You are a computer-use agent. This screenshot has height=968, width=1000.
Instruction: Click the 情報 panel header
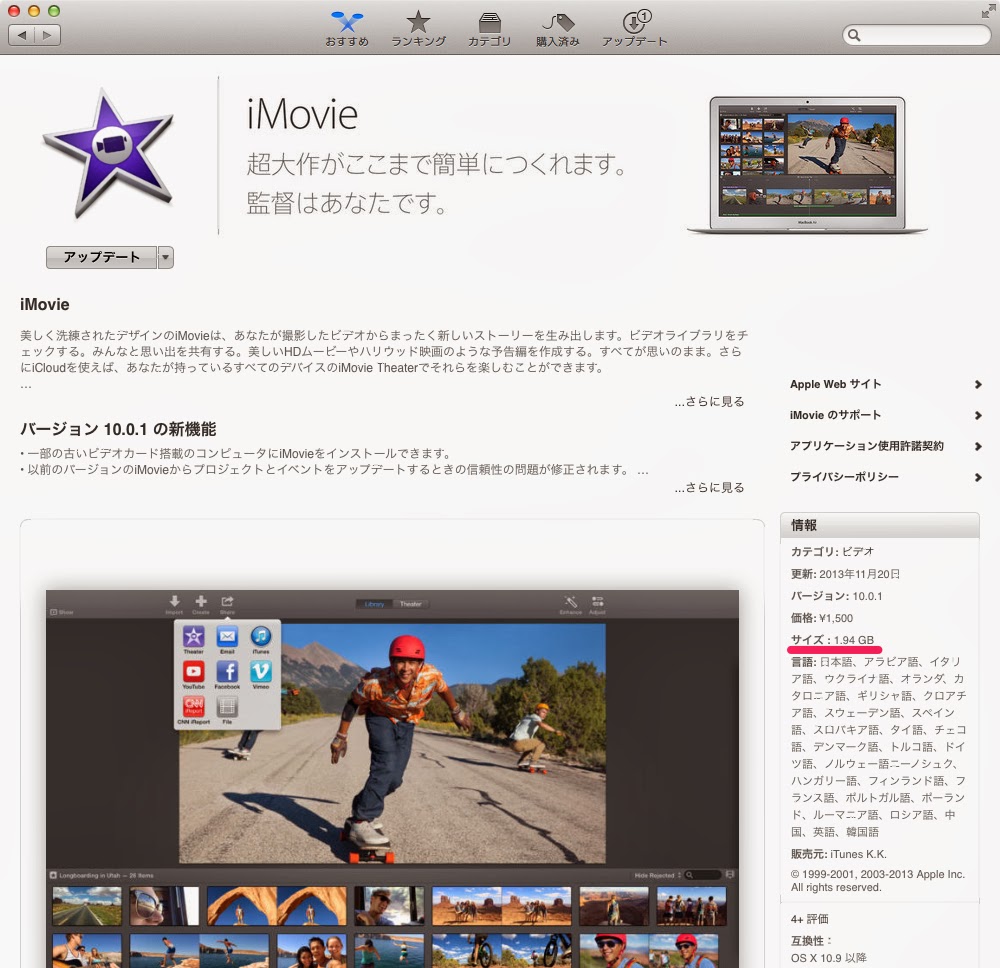[879, 525]
